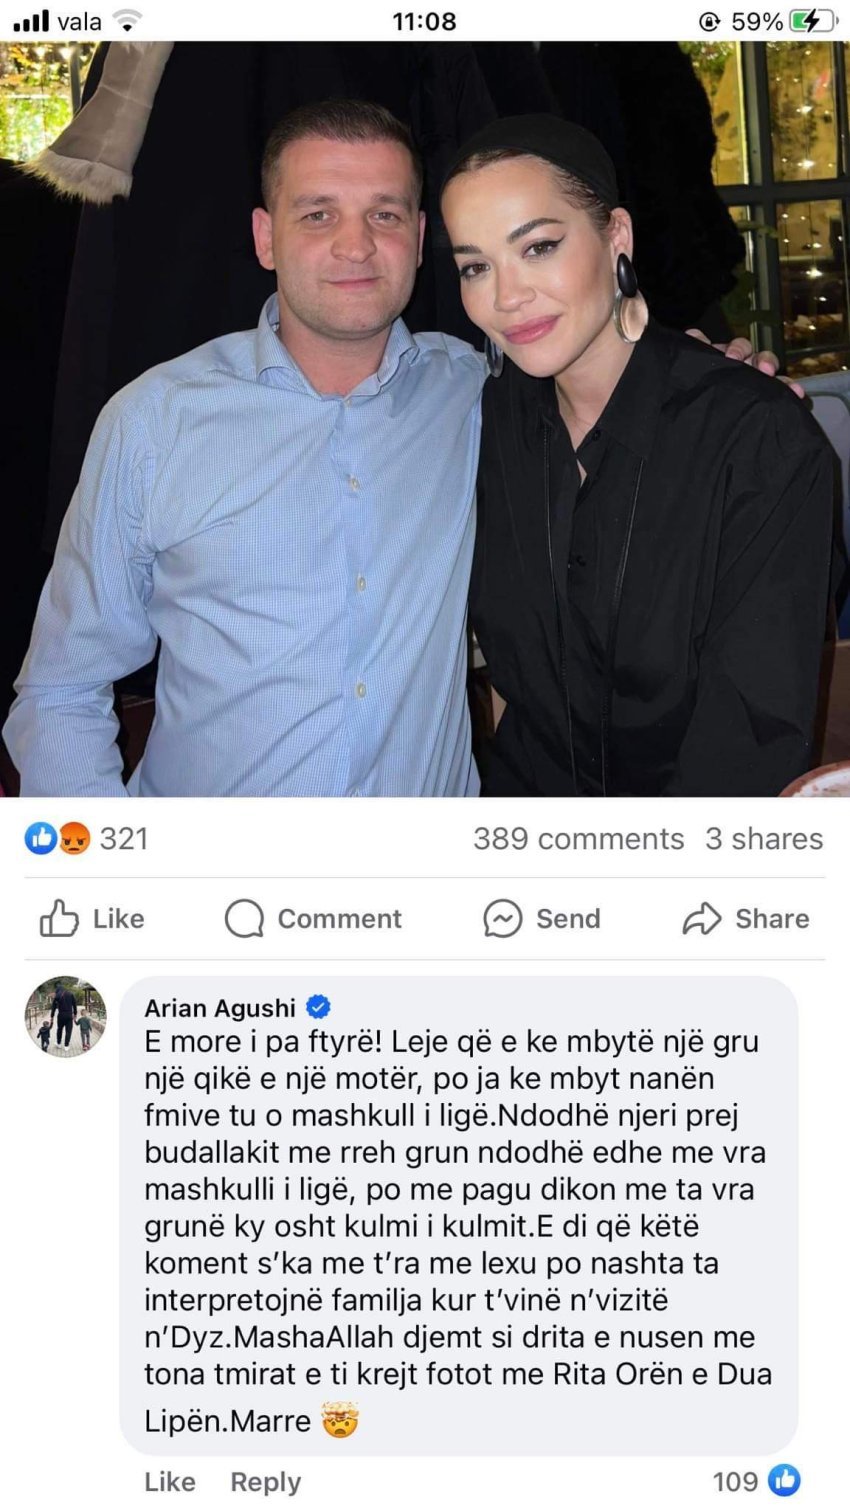Tap the Wi-Fi signal icon in status bar

click(126, 20)
